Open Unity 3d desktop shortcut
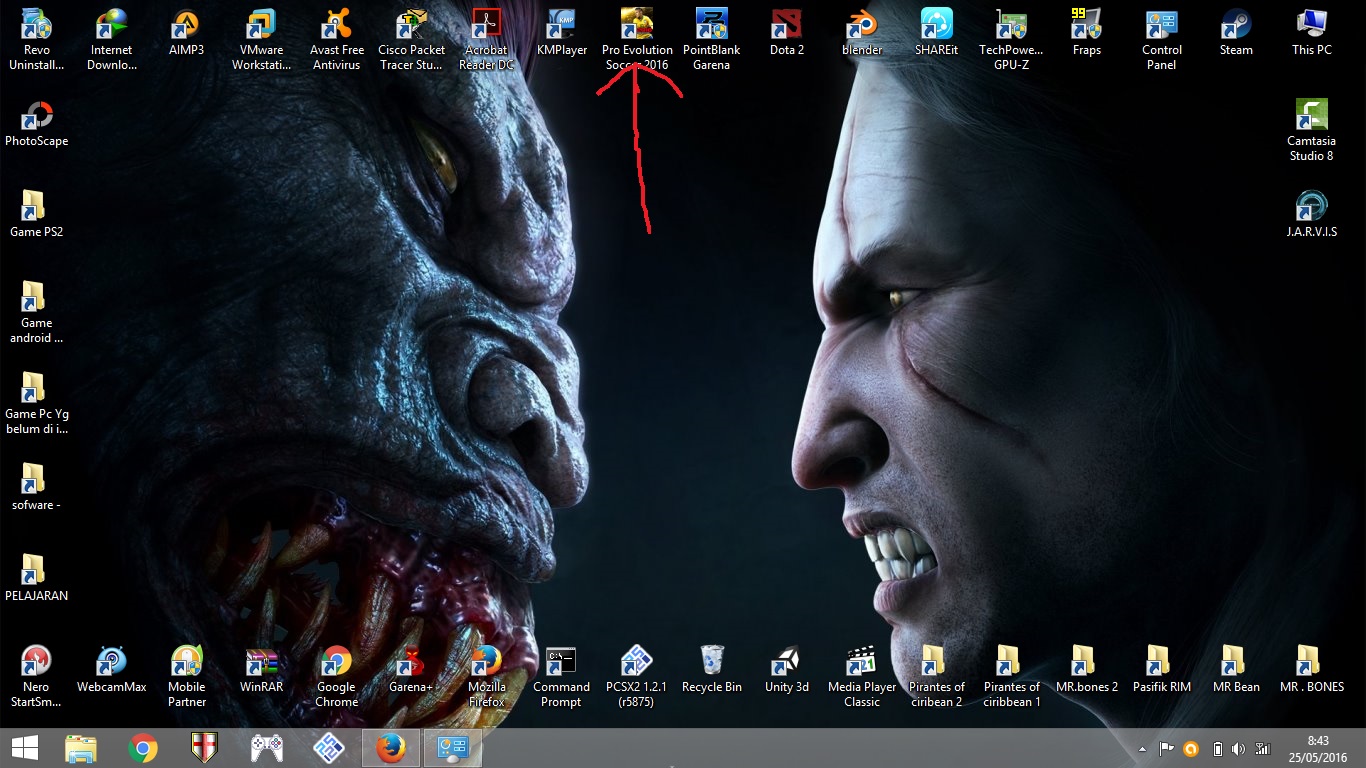Image resolution: width=1366 pixels, height=768 pixels. point(786,670)
